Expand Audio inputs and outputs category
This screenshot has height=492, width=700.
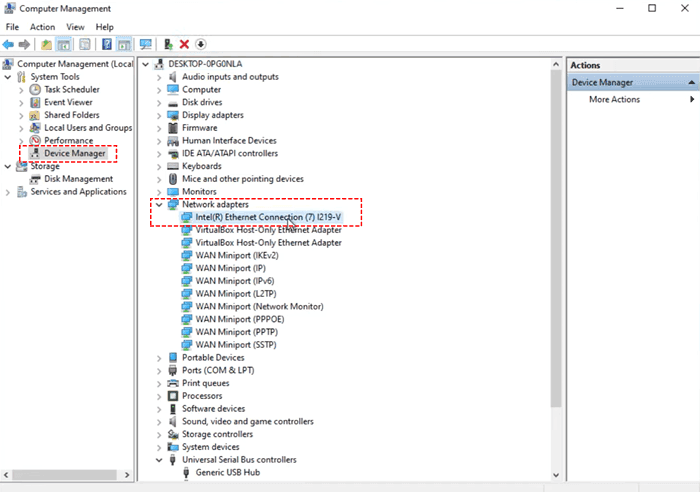(159, 77)
